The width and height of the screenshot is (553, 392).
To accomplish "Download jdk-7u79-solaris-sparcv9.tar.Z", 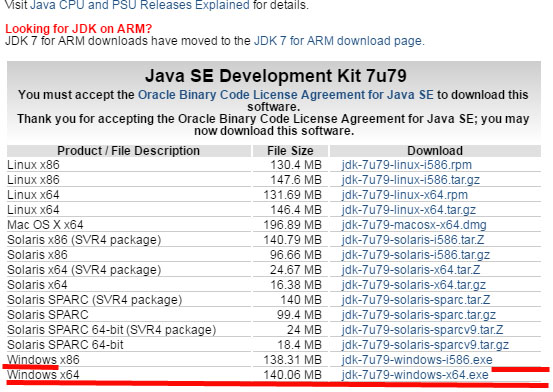I will (422, 330).
